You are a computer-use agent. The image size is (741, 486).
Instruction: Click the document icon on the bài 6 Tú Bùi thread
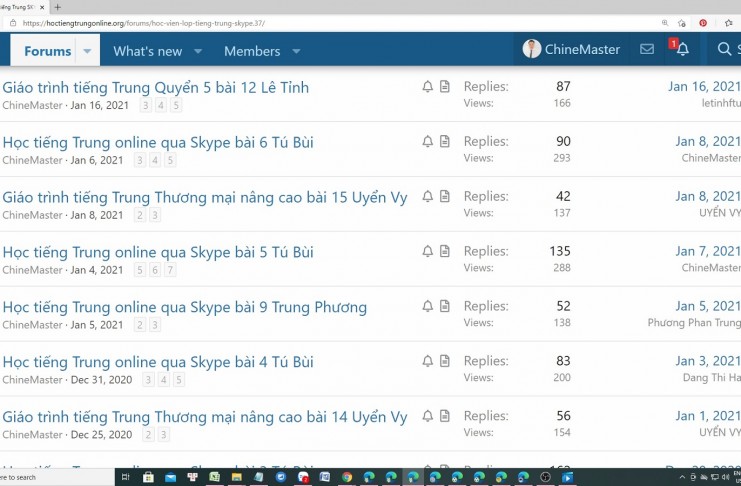tap(445, 141)
